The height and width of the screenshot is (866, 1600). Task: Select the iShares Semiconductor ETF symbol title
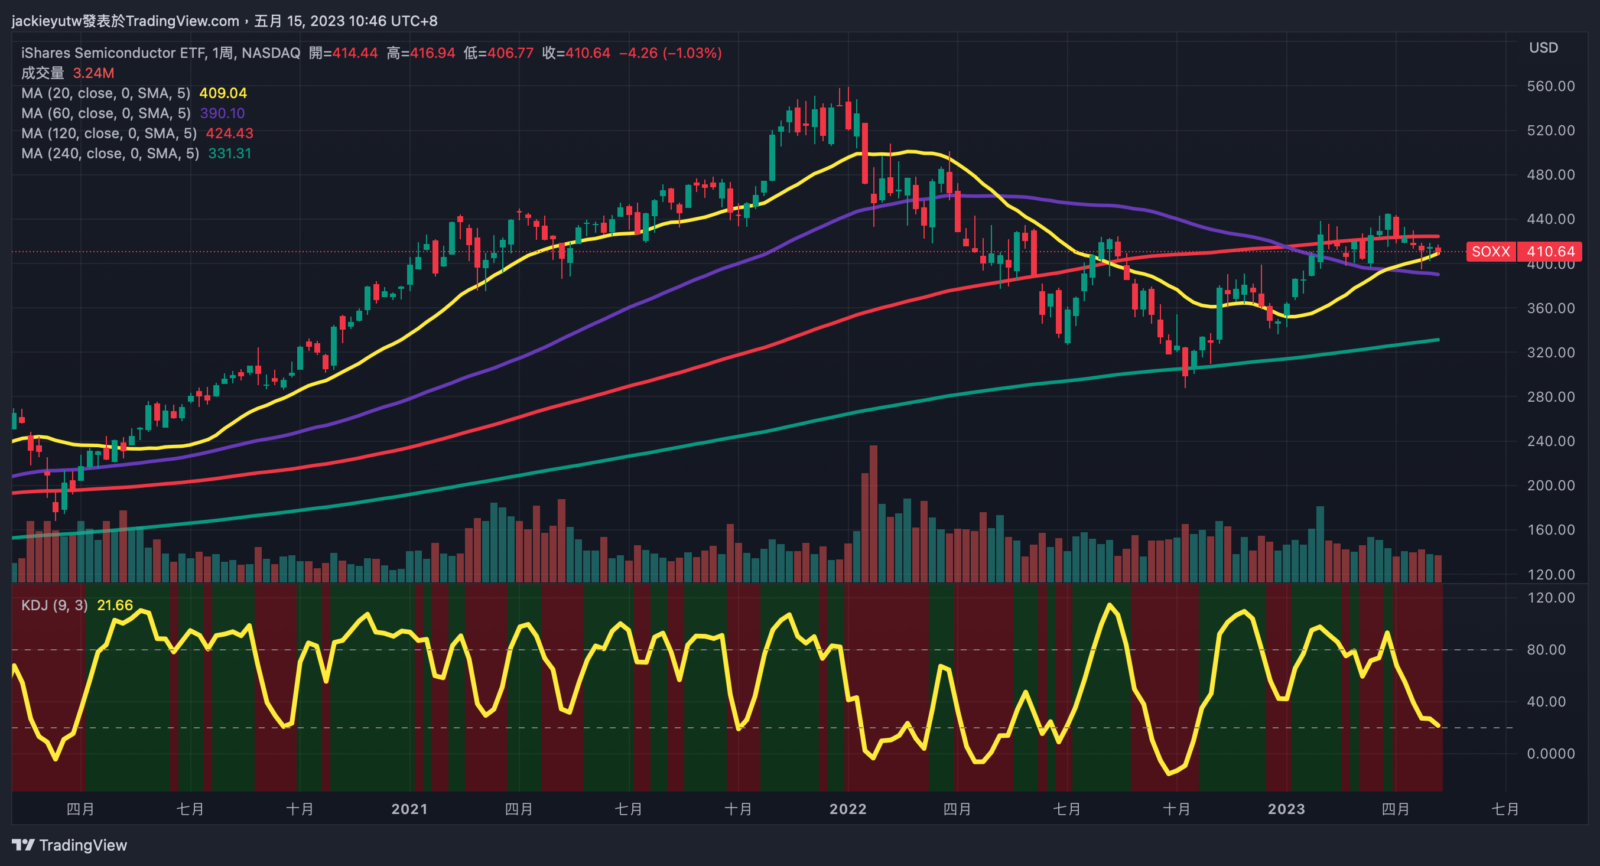tap(160, 53)
